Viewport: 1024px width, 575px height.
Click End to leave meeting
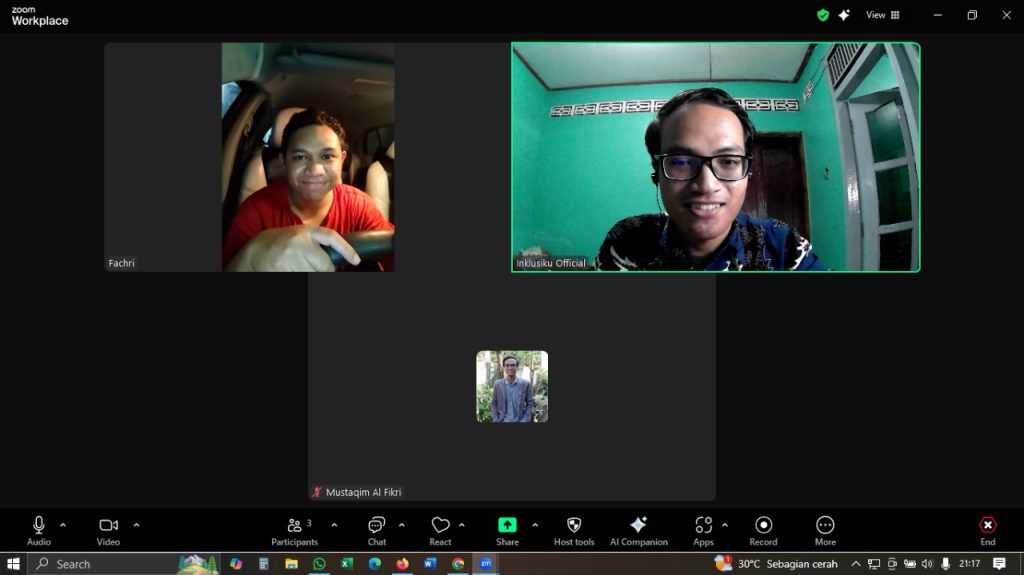tap(987, 529)
